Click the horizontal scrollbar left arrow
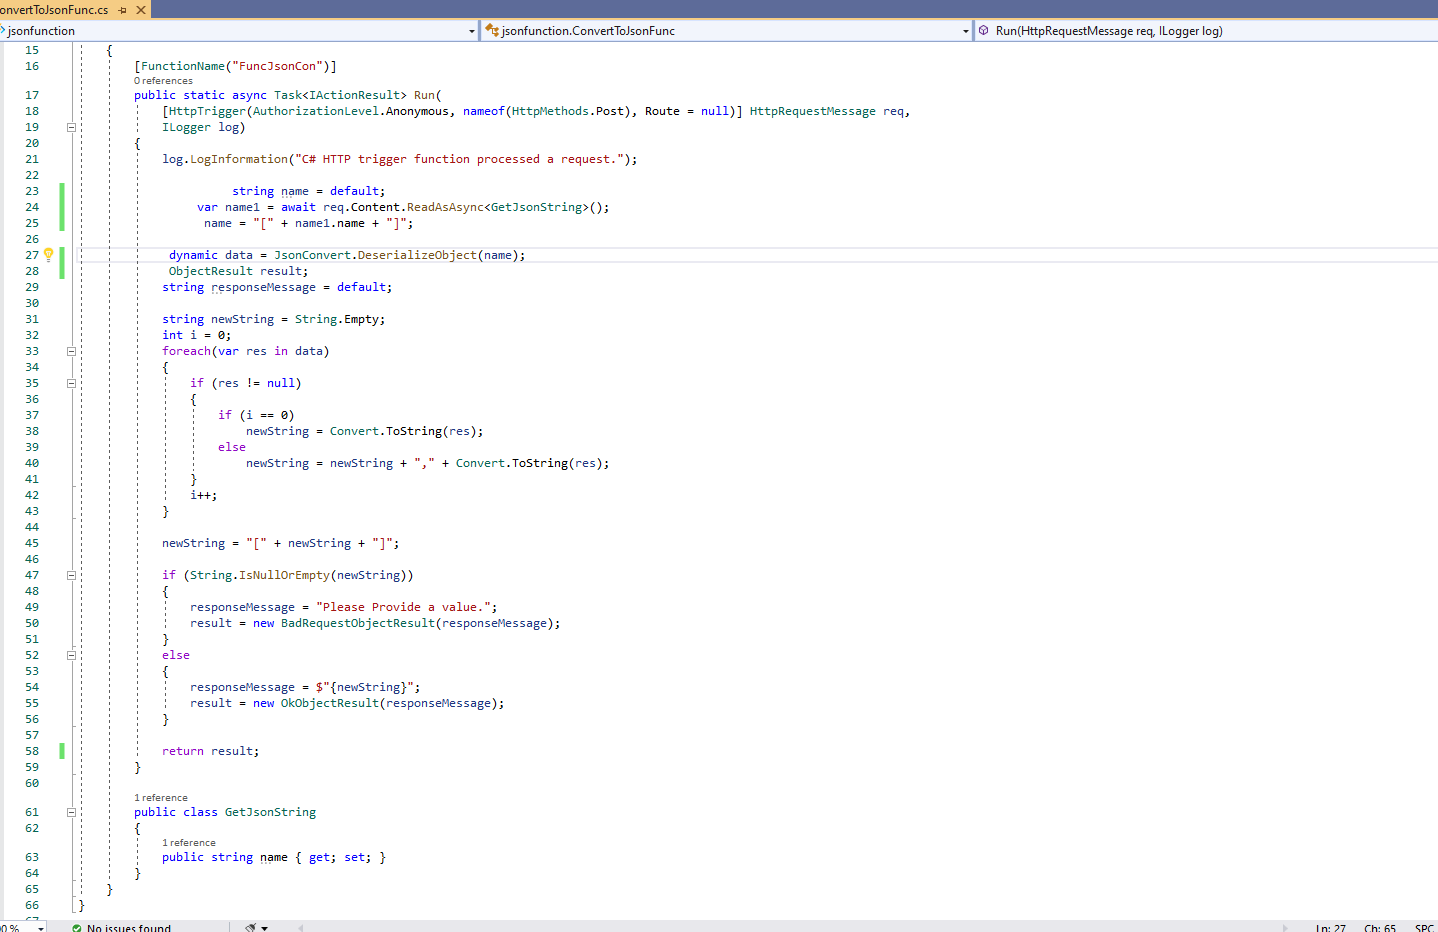Viewport: 1438px width, 932px height. tap(300, 928)
